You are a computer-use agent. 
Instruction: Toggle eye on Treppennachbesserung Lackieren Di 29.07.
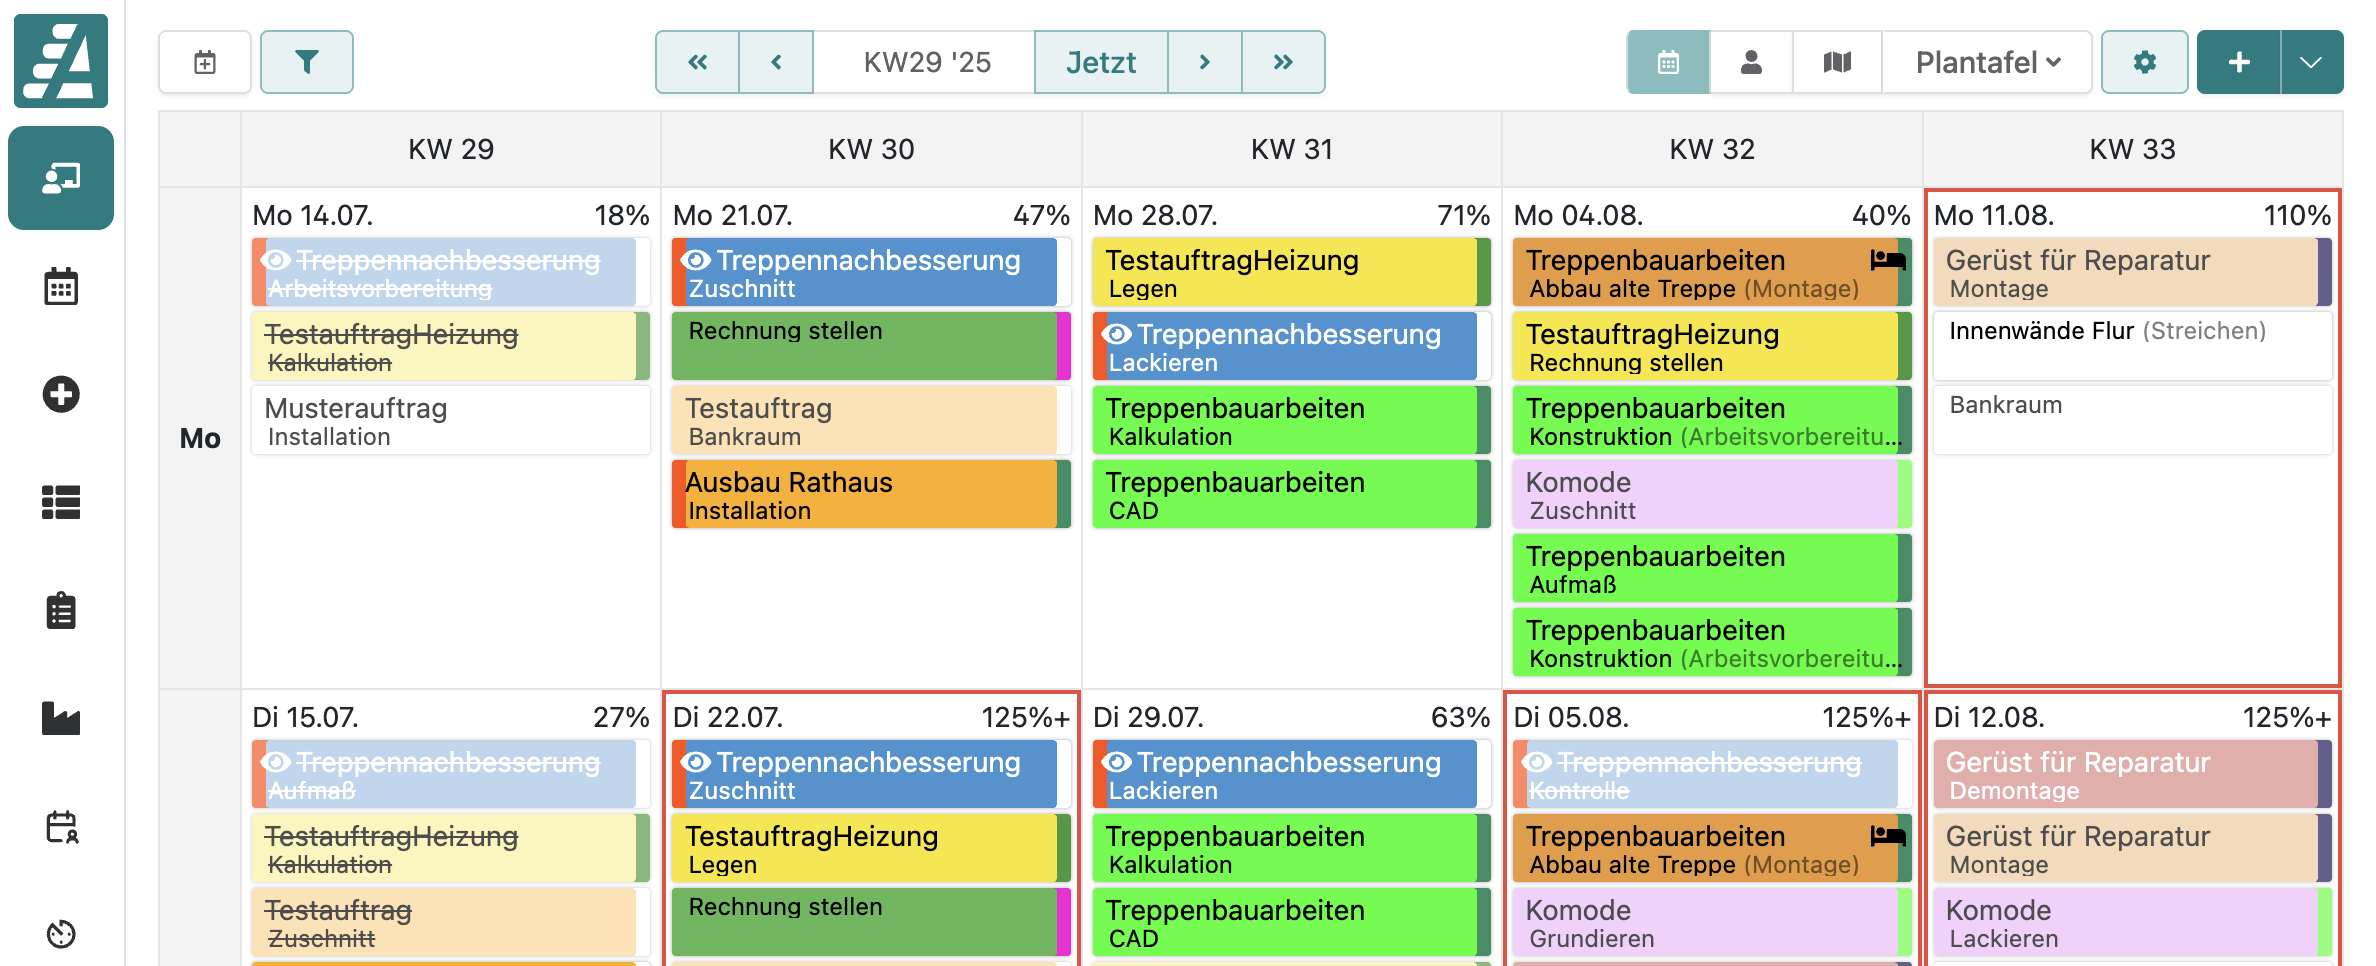[x=1117, y=762]
